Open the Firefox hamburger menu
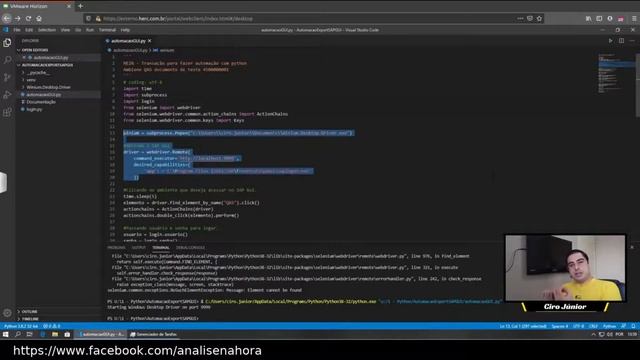 pos(633,18)
